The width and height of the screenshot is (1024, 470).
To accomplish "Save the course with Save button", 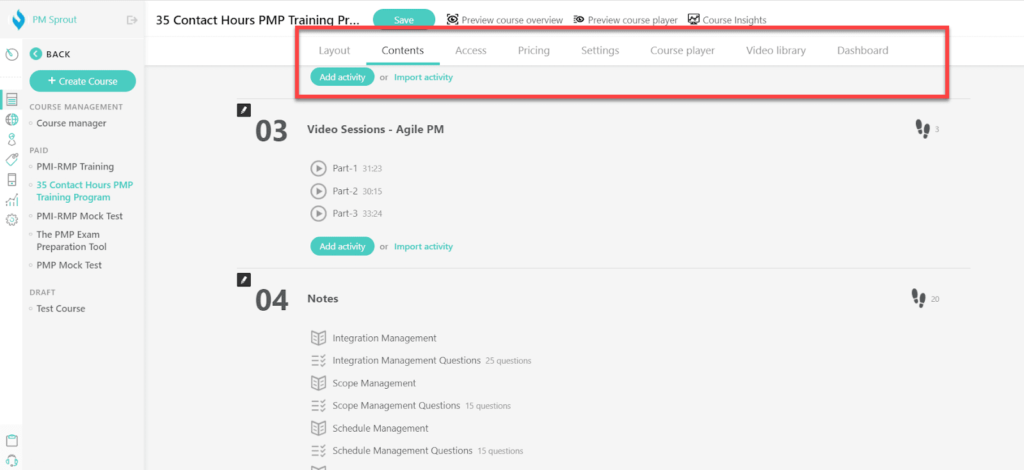I will coord(404,20).
